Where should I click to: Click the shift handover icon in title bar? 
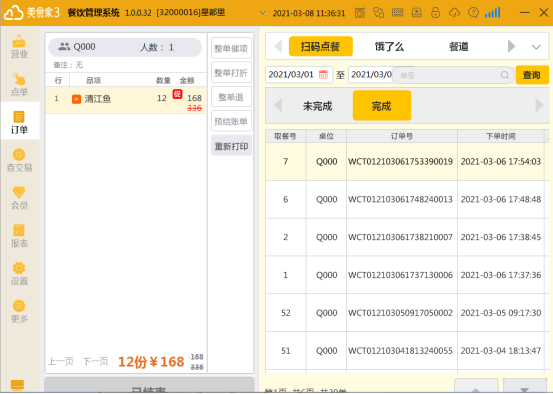(x=379, y=13)
